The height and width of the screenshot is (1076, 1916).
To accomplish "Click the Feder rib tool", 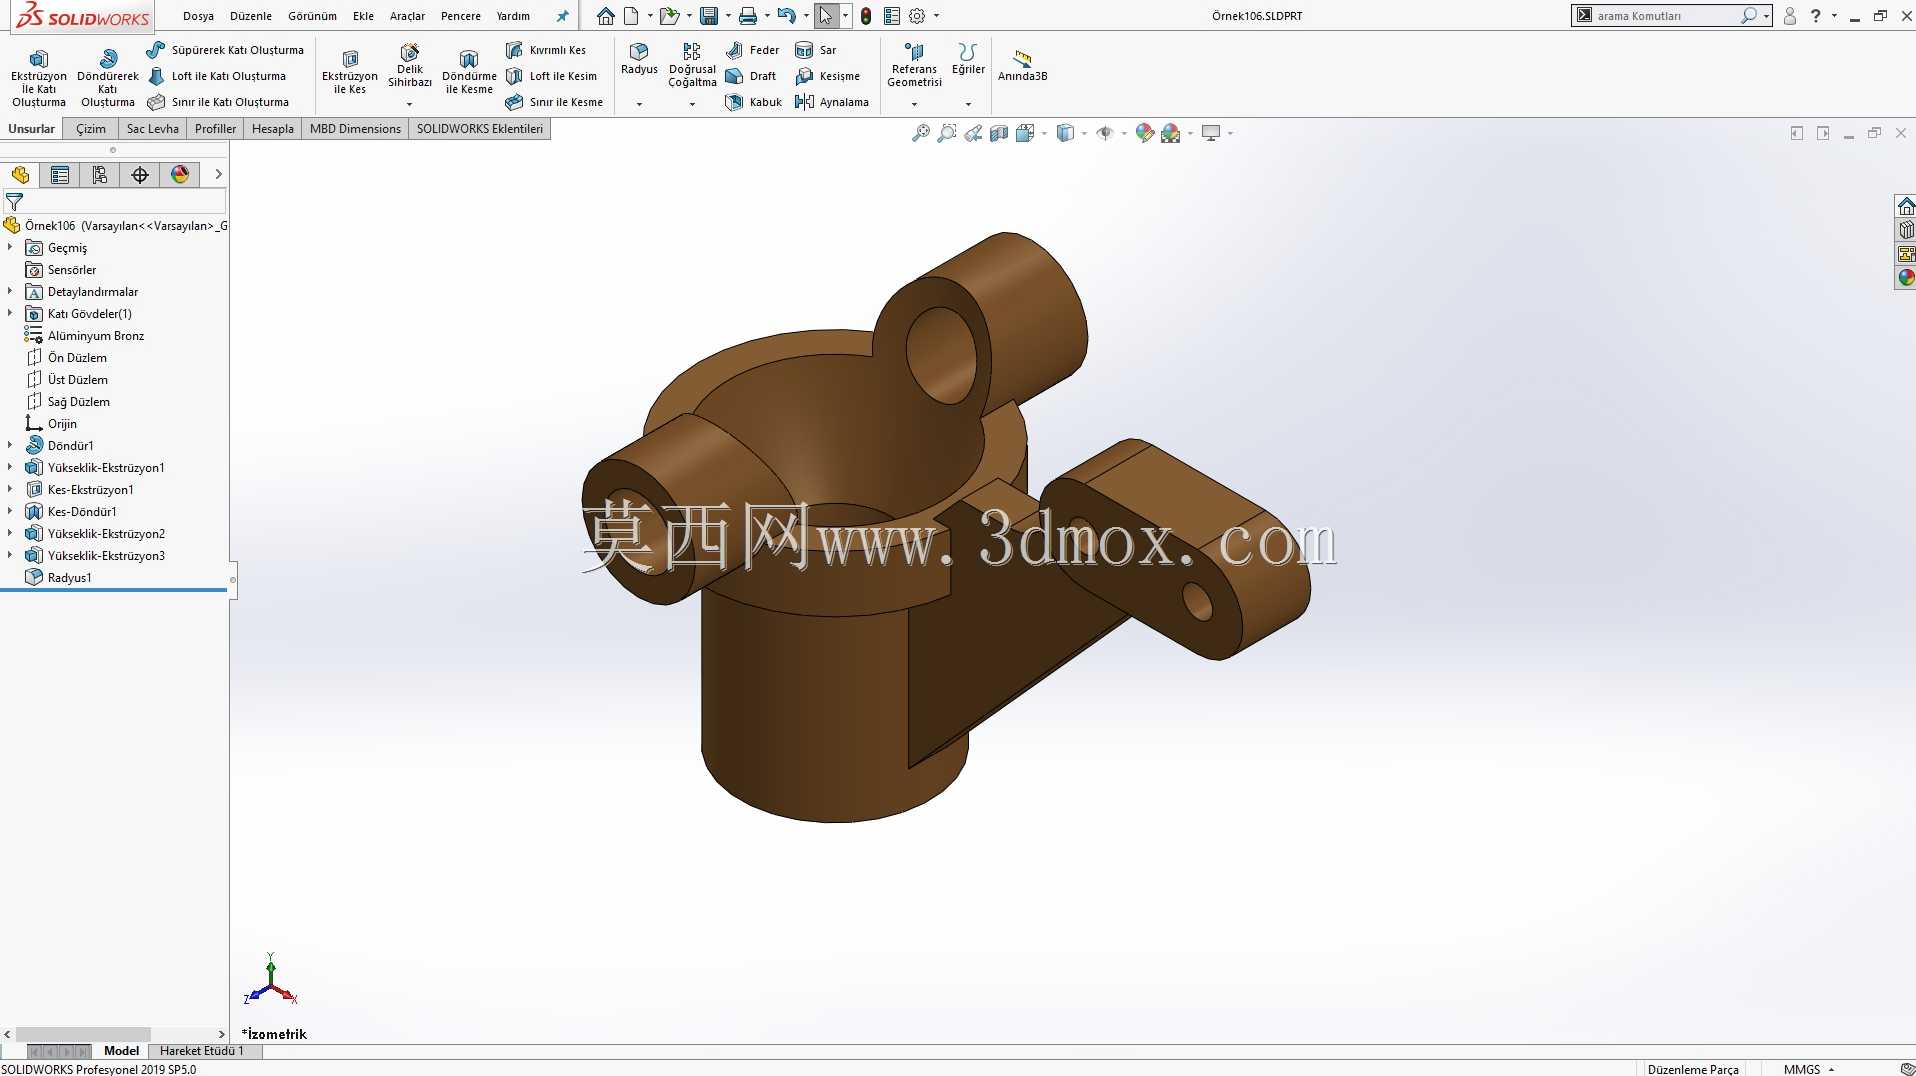I will point(752,50).
